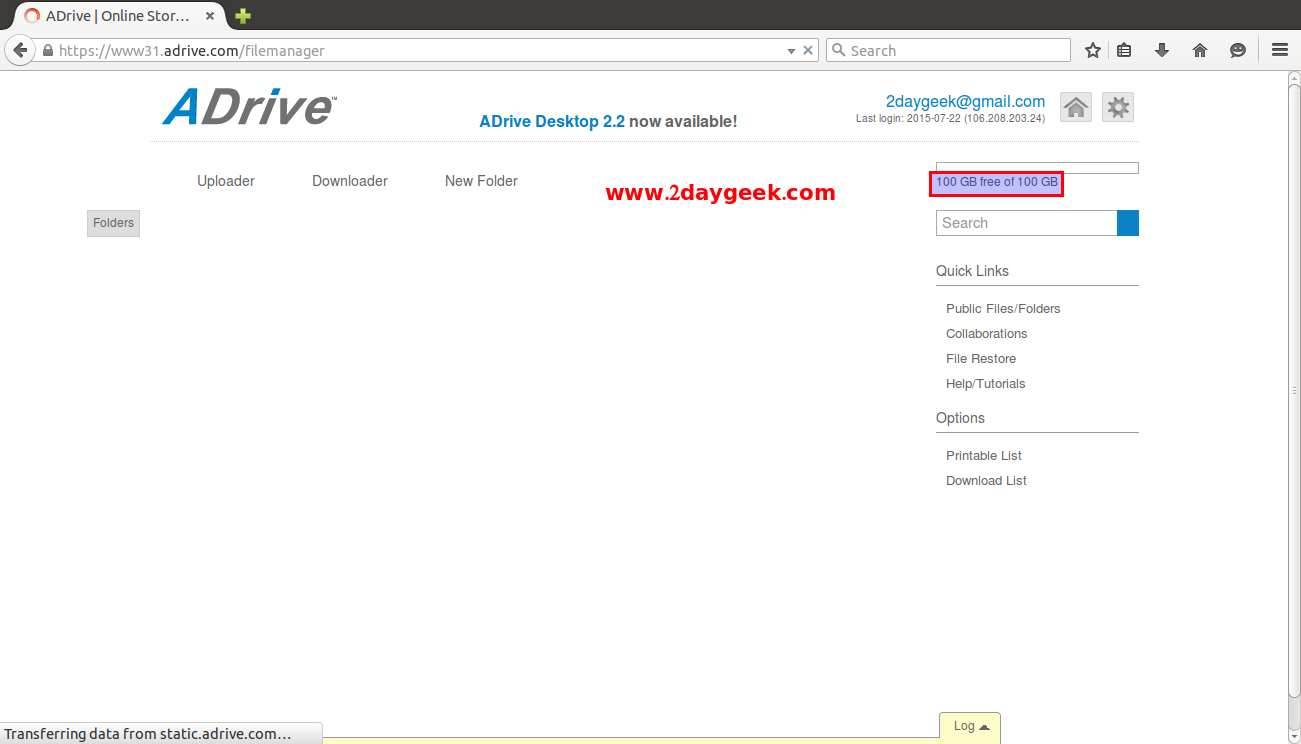The height and width of the screenshot is (744, 1301).
Task: Click the padlock site security icon
Action: click(x=47, y=50)
